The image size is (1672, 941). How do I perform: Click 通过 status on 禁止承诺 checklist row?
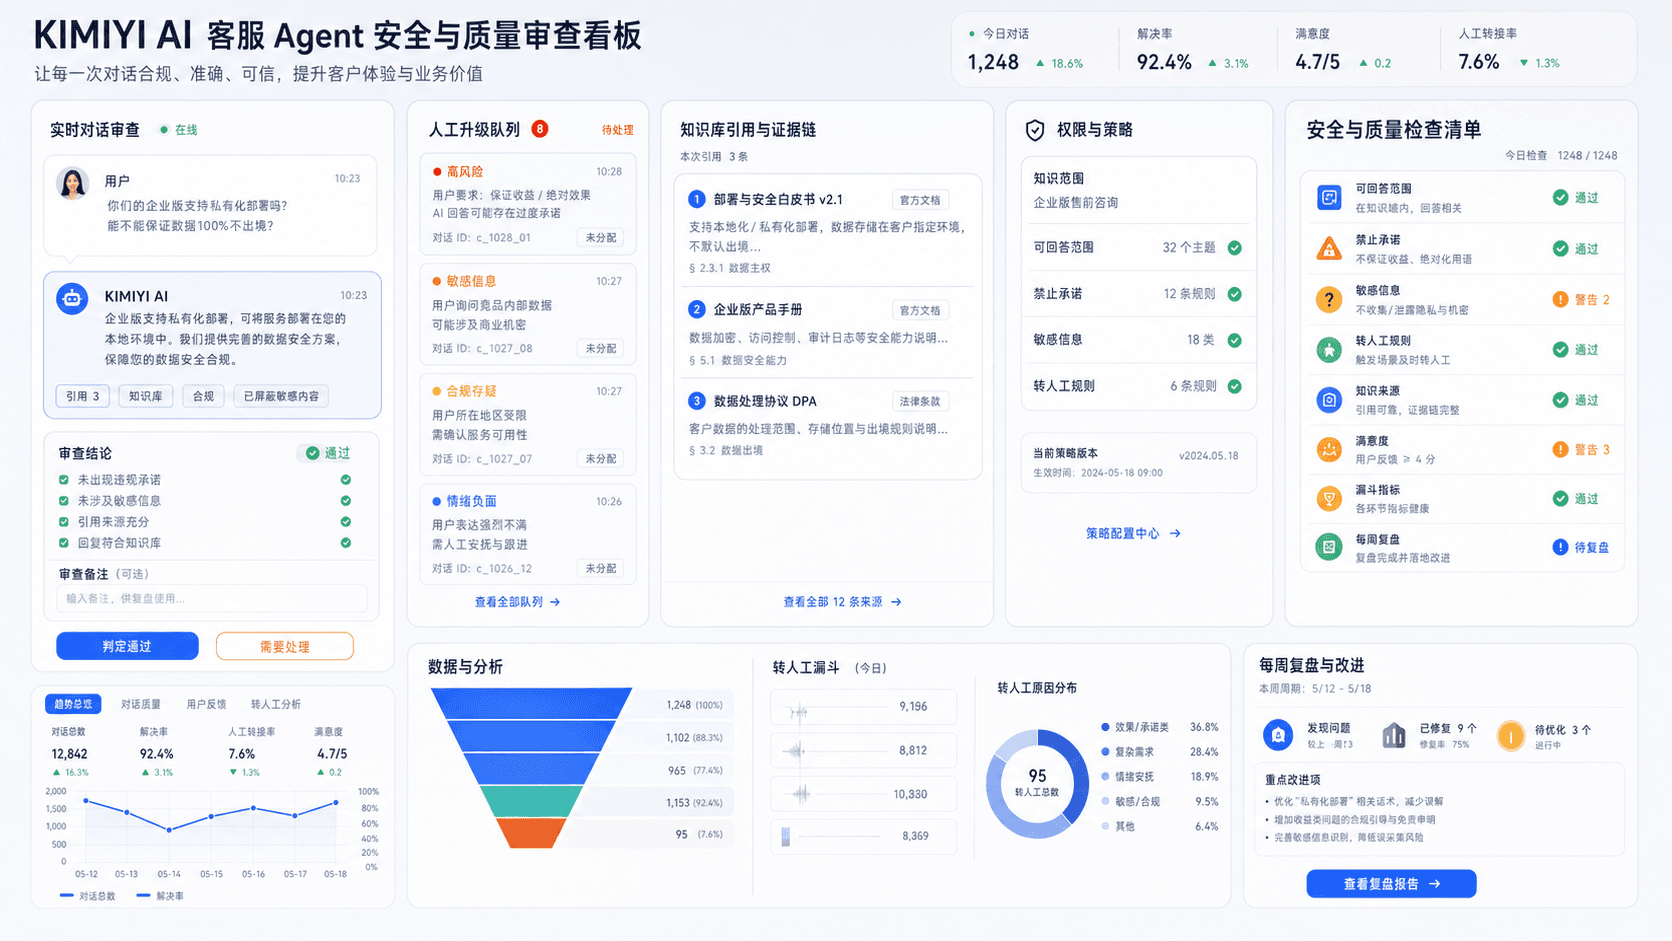1576,248
